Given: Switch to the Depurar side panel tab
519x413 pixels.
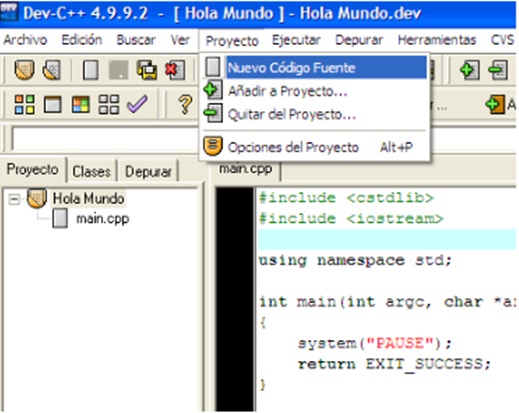Looking at the screenshot, I should 148,172.
